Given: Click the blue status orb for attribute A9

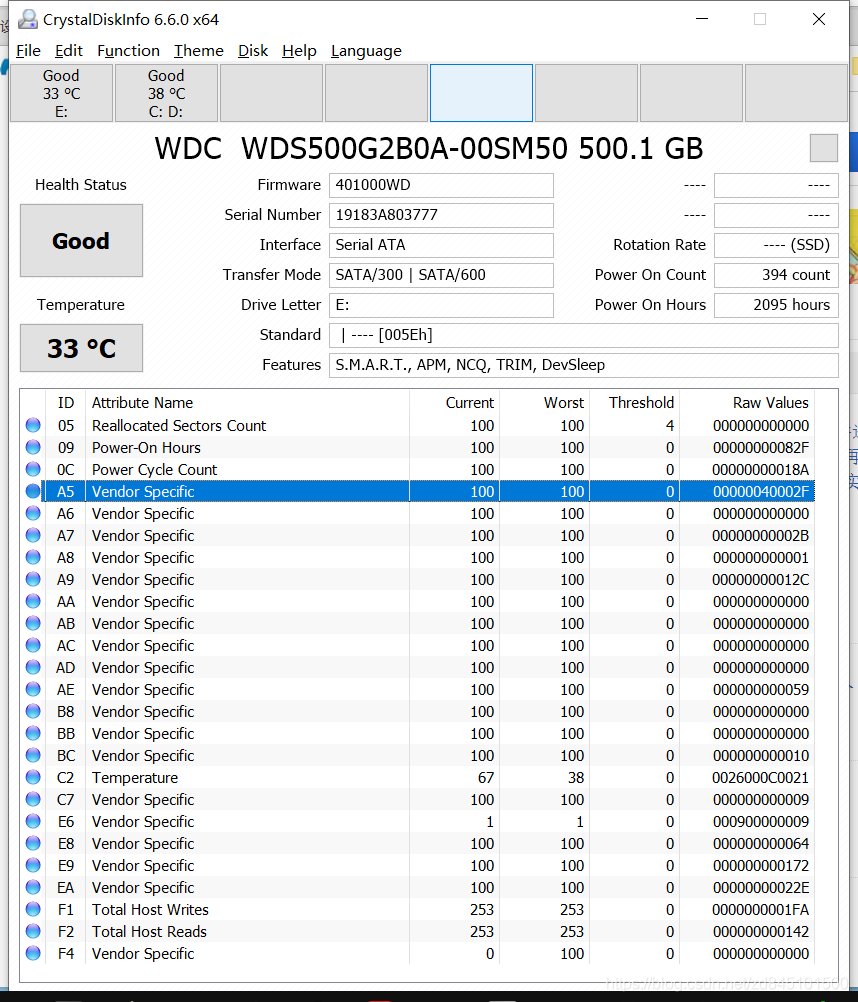Looking at the screenshot, I should [x=33, y=579].
